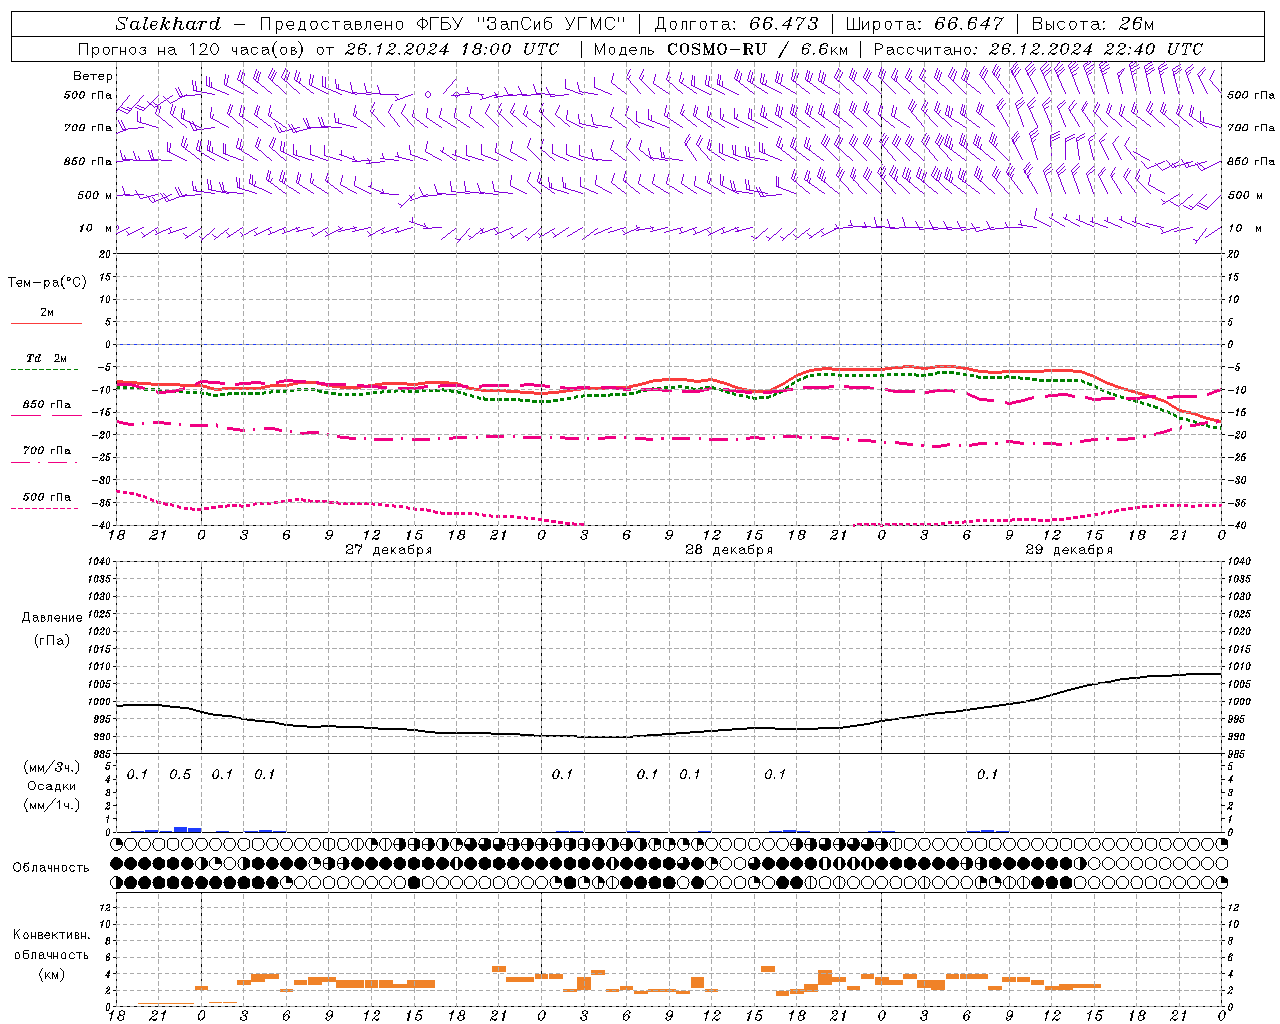Click the '28 декабря' date label
Viewport: 1280px width, 1024px height.
coord(729,550)
